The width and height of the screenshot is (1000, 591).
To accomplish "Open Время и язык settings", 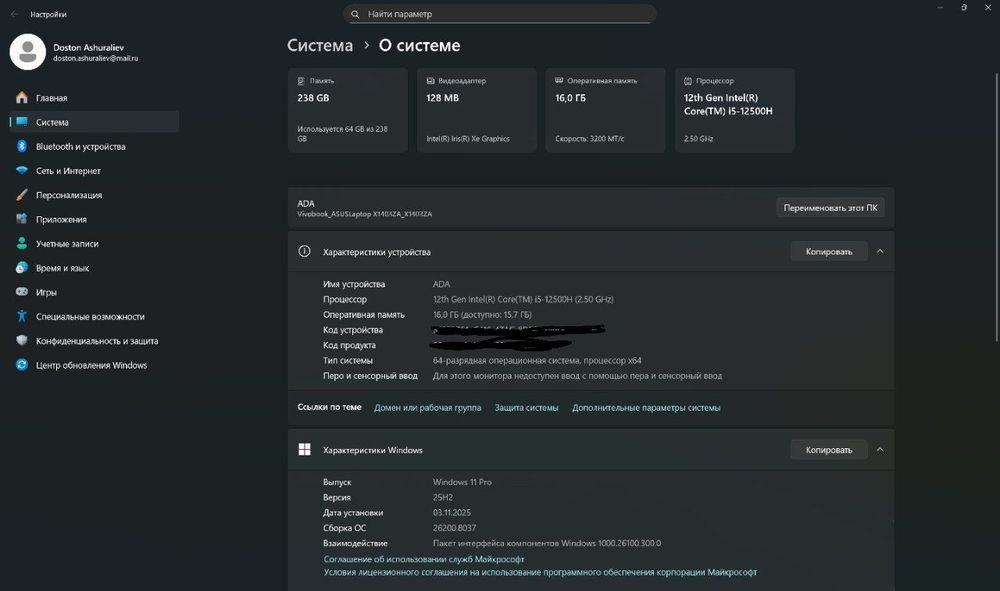I will tap(94, 267).
